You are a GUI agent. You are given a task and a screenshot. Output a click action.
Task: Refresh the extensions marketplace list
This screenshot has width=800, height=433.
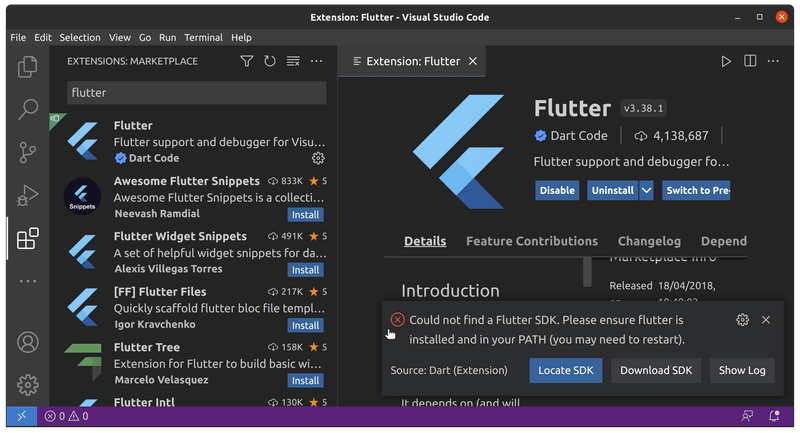click(x=270, y=61)
